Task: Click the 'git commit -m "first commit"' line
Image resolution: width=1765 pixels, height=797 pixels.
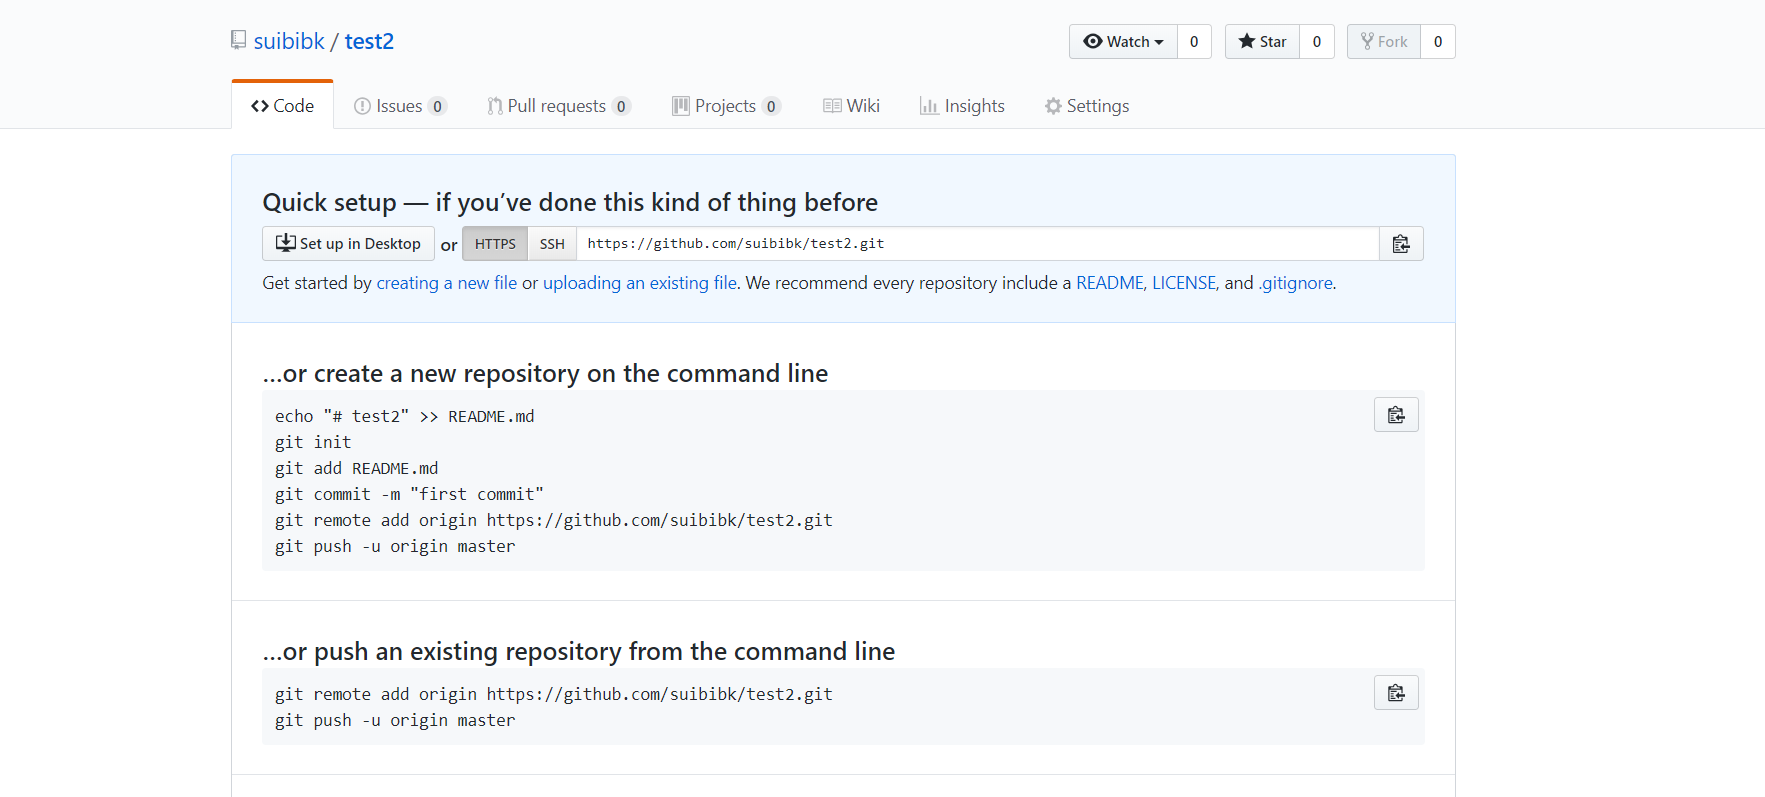Action: pyautogui.click(x=410, y=494)
